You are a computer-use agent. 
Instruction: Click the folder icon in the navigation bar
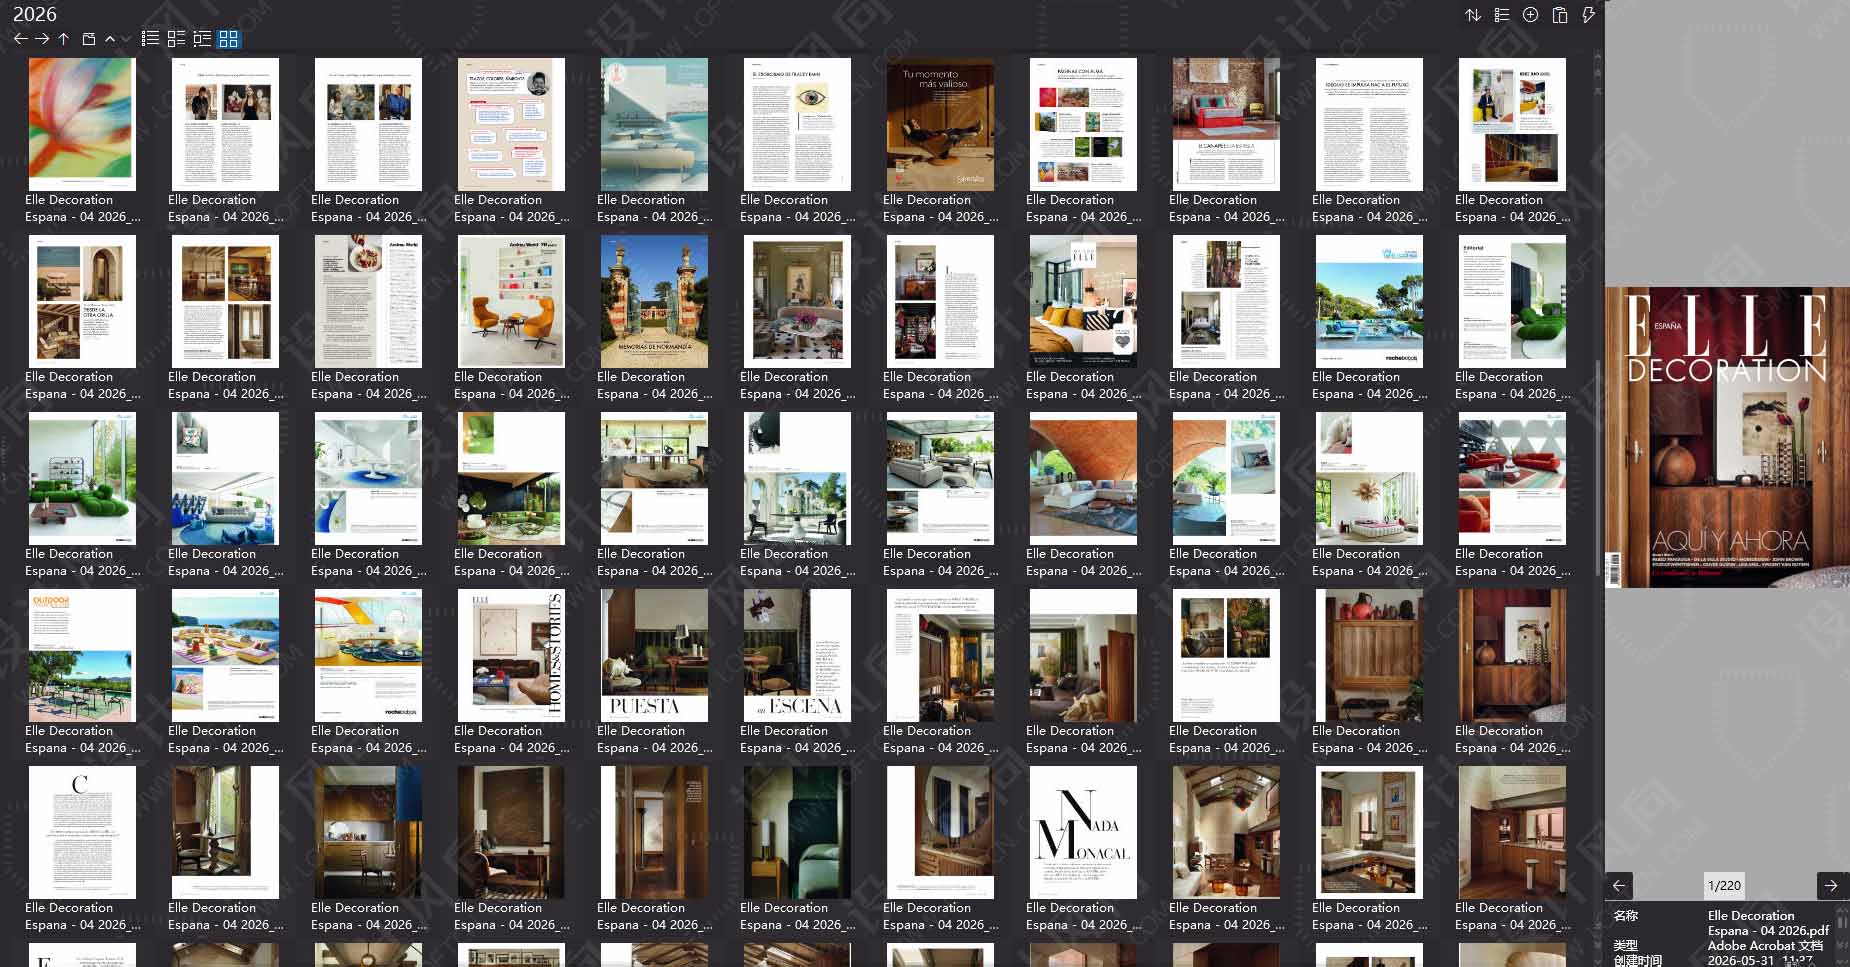tap(88, 39)
